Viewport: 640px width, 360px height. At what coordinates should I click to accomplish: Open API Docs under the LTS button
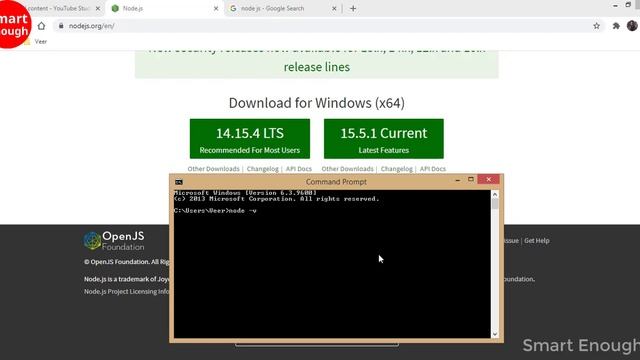(299, 169)
